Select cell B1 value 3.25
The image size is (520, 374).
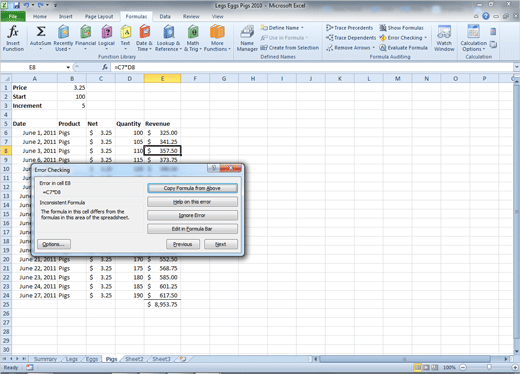click(72, 88)
